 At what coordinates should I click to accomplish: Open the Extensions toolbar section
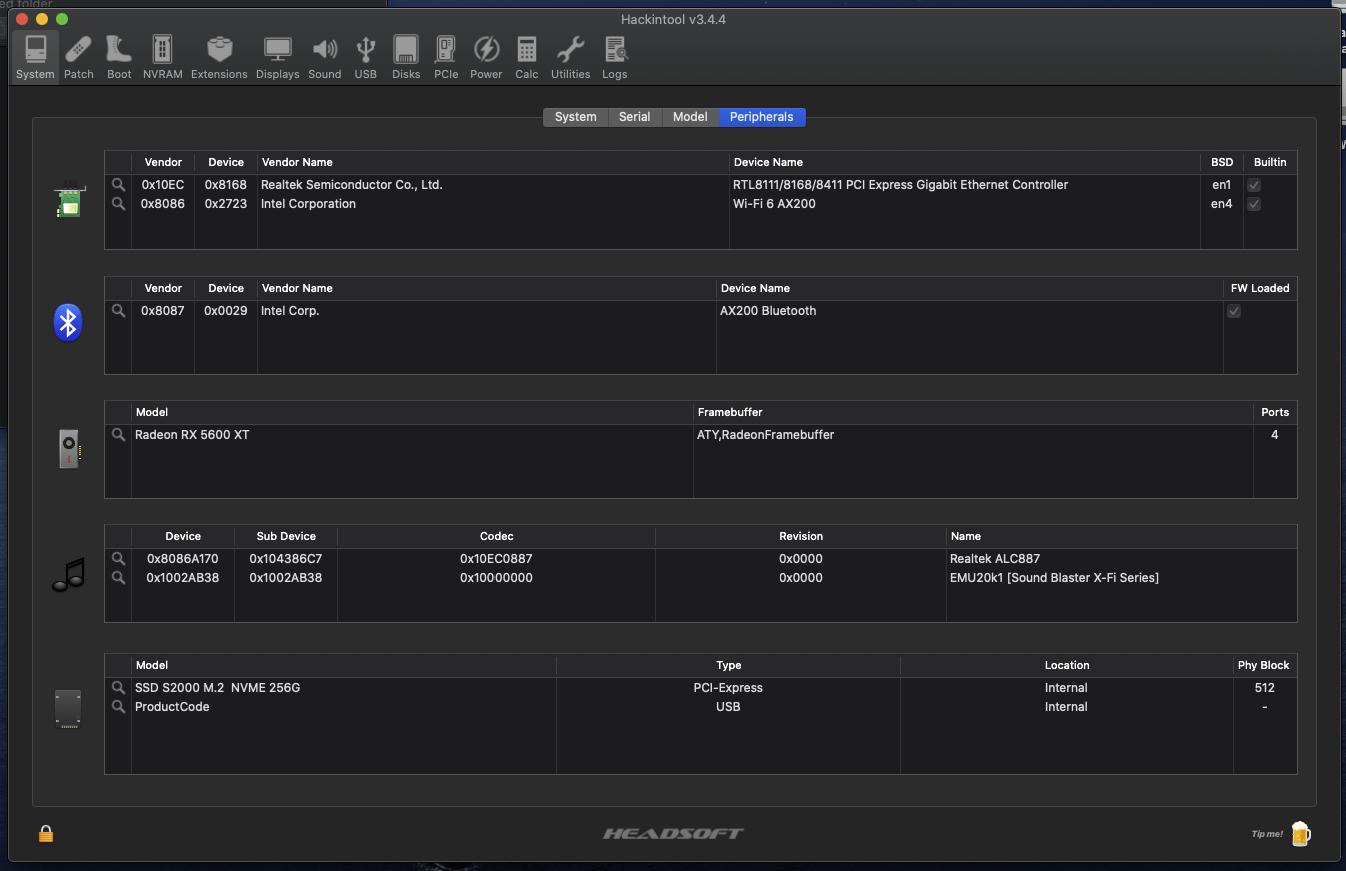[x=219, y=58]
